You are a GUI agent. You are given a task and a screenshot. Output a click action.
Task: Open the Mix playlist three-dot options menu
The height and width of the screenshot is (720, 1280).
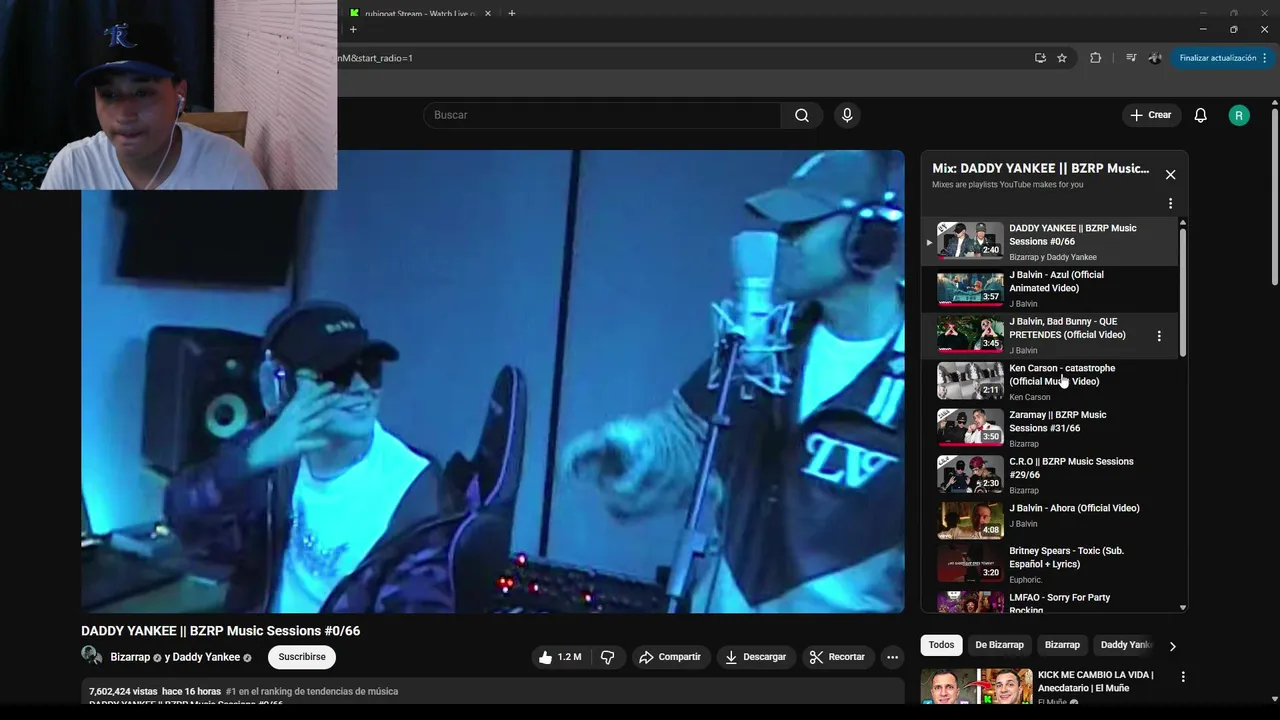click(x=1170, y=204)
